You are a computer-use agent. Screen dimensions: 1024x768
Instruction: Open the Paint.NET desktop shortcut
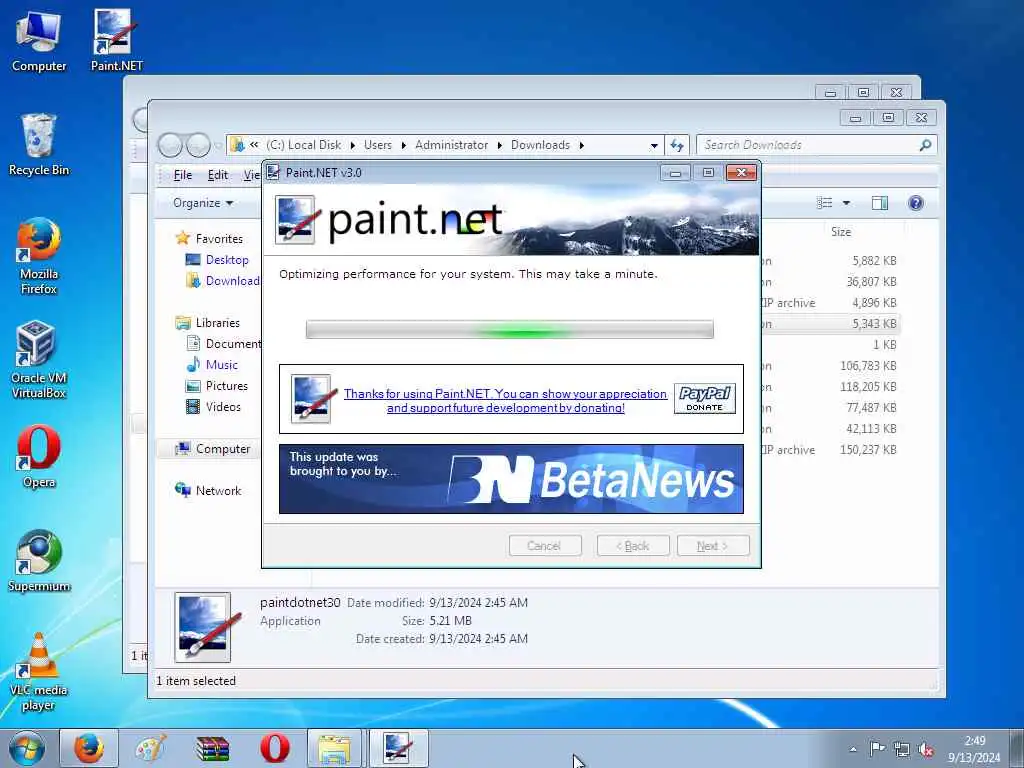[x=116, y=40]
